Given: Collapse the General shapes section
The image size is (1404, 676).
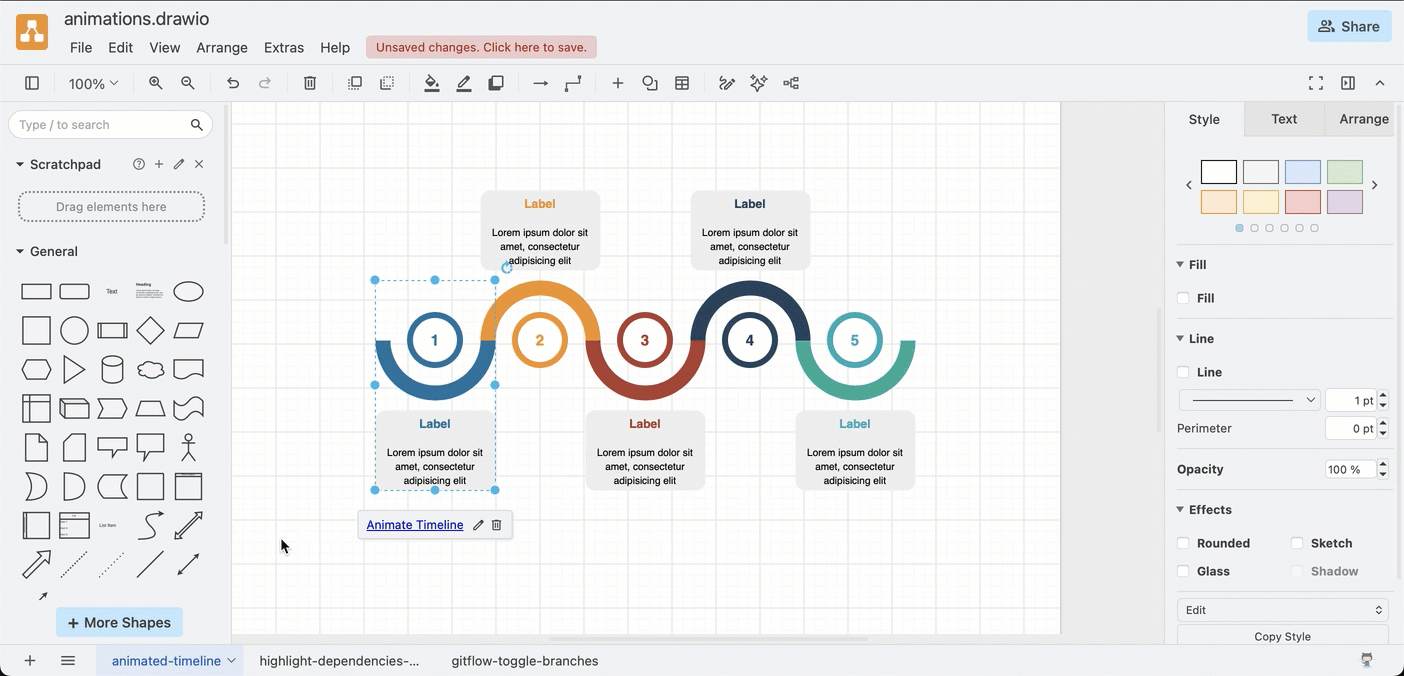Looking at the screenshot, I should 20,252.
